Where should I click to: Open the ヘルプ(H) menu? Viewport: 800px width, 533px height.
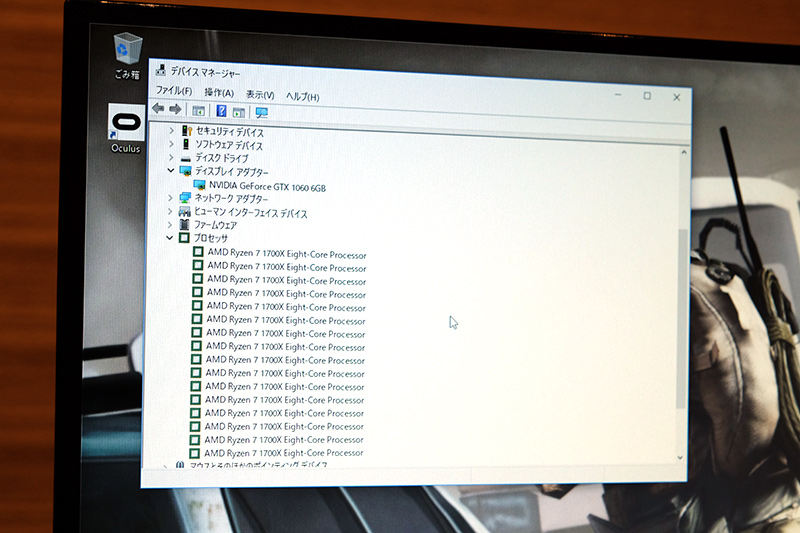(303, 97)
